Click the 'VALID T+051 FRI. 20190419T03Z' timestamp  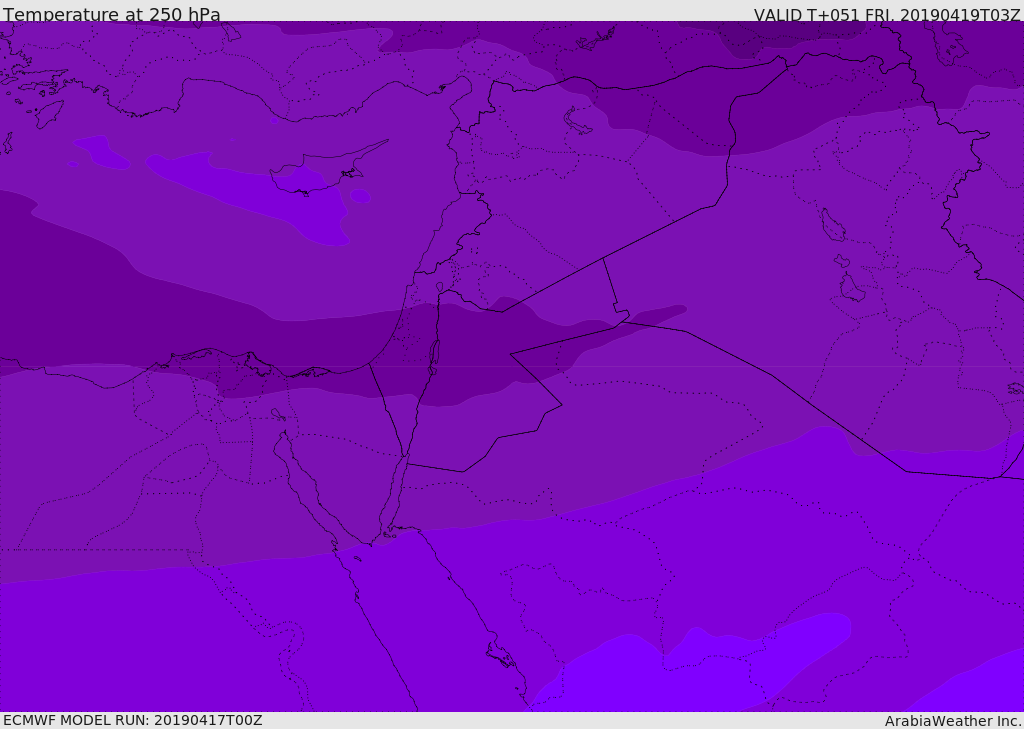tap(887, 15)
